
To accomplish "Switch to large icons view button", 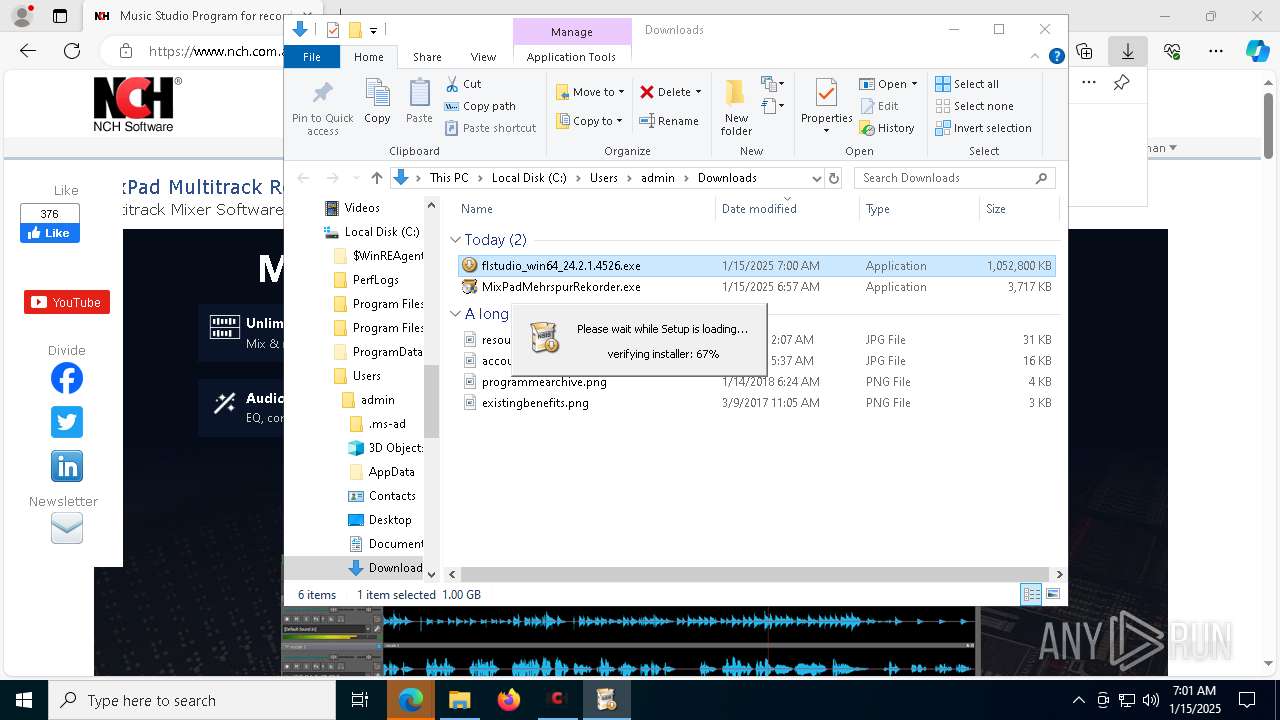I will (1053, 594).
